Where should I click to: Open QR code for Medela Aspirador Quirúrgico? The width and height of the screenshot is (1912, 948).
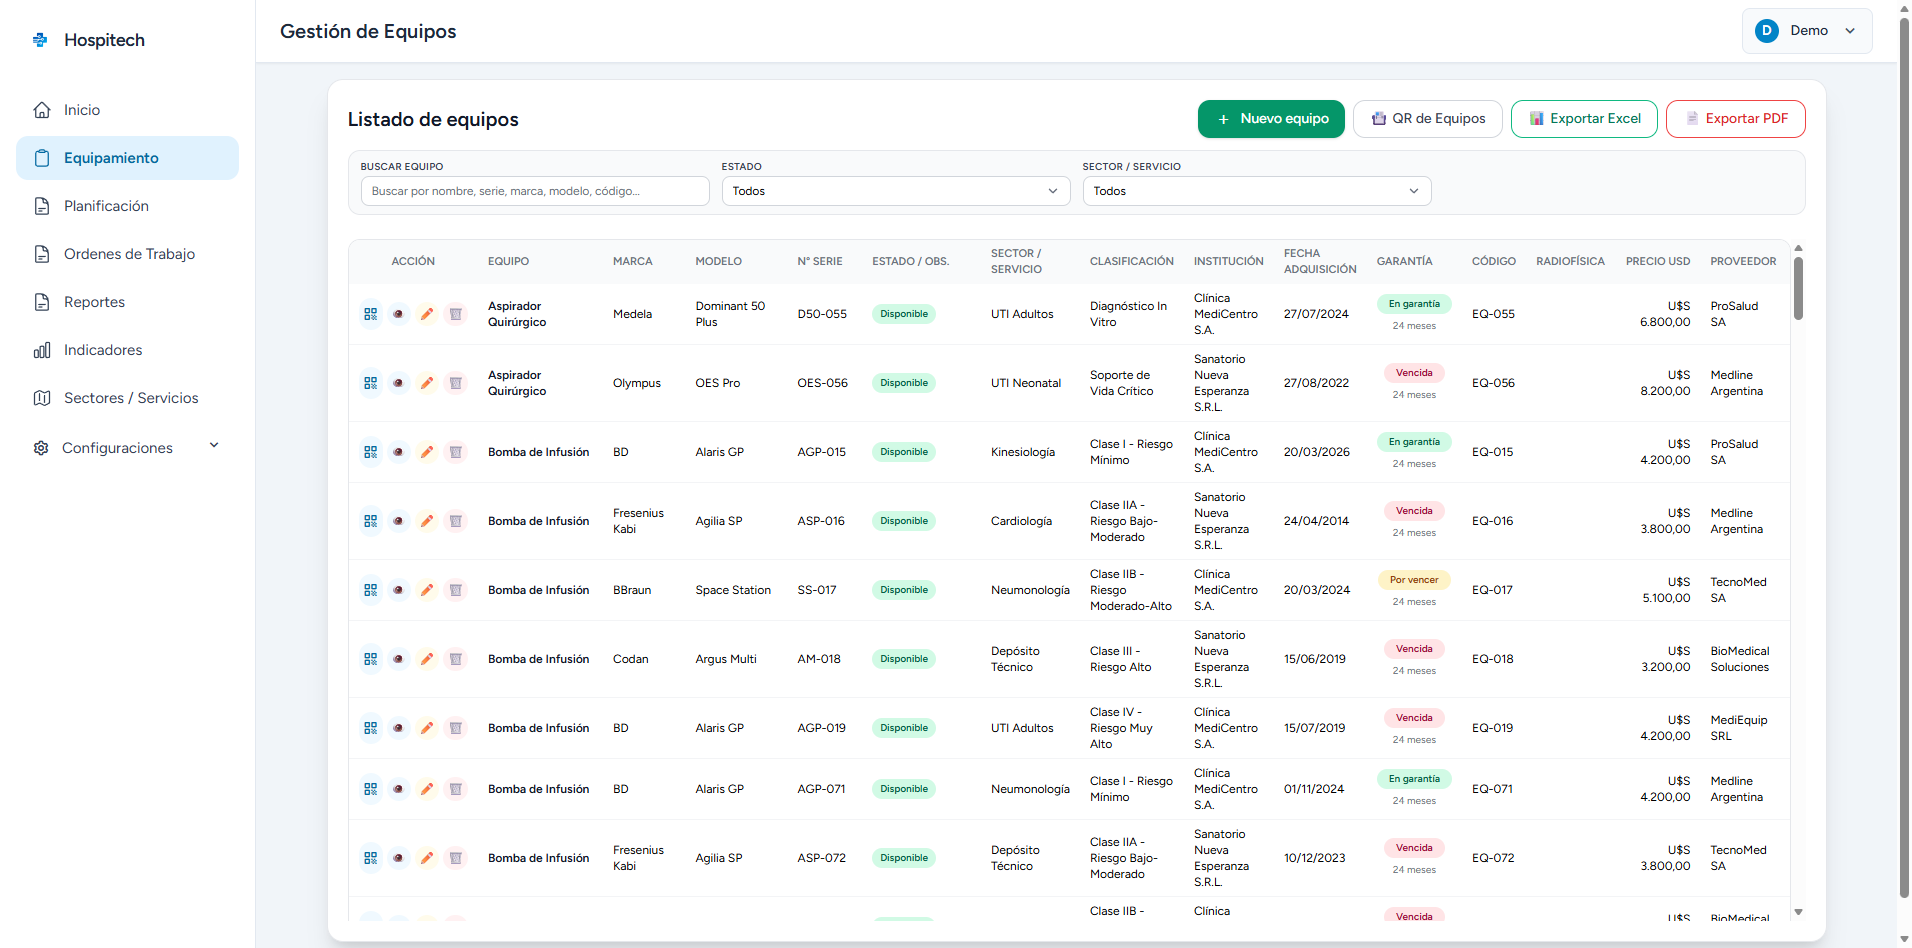(x=371, y=314)
